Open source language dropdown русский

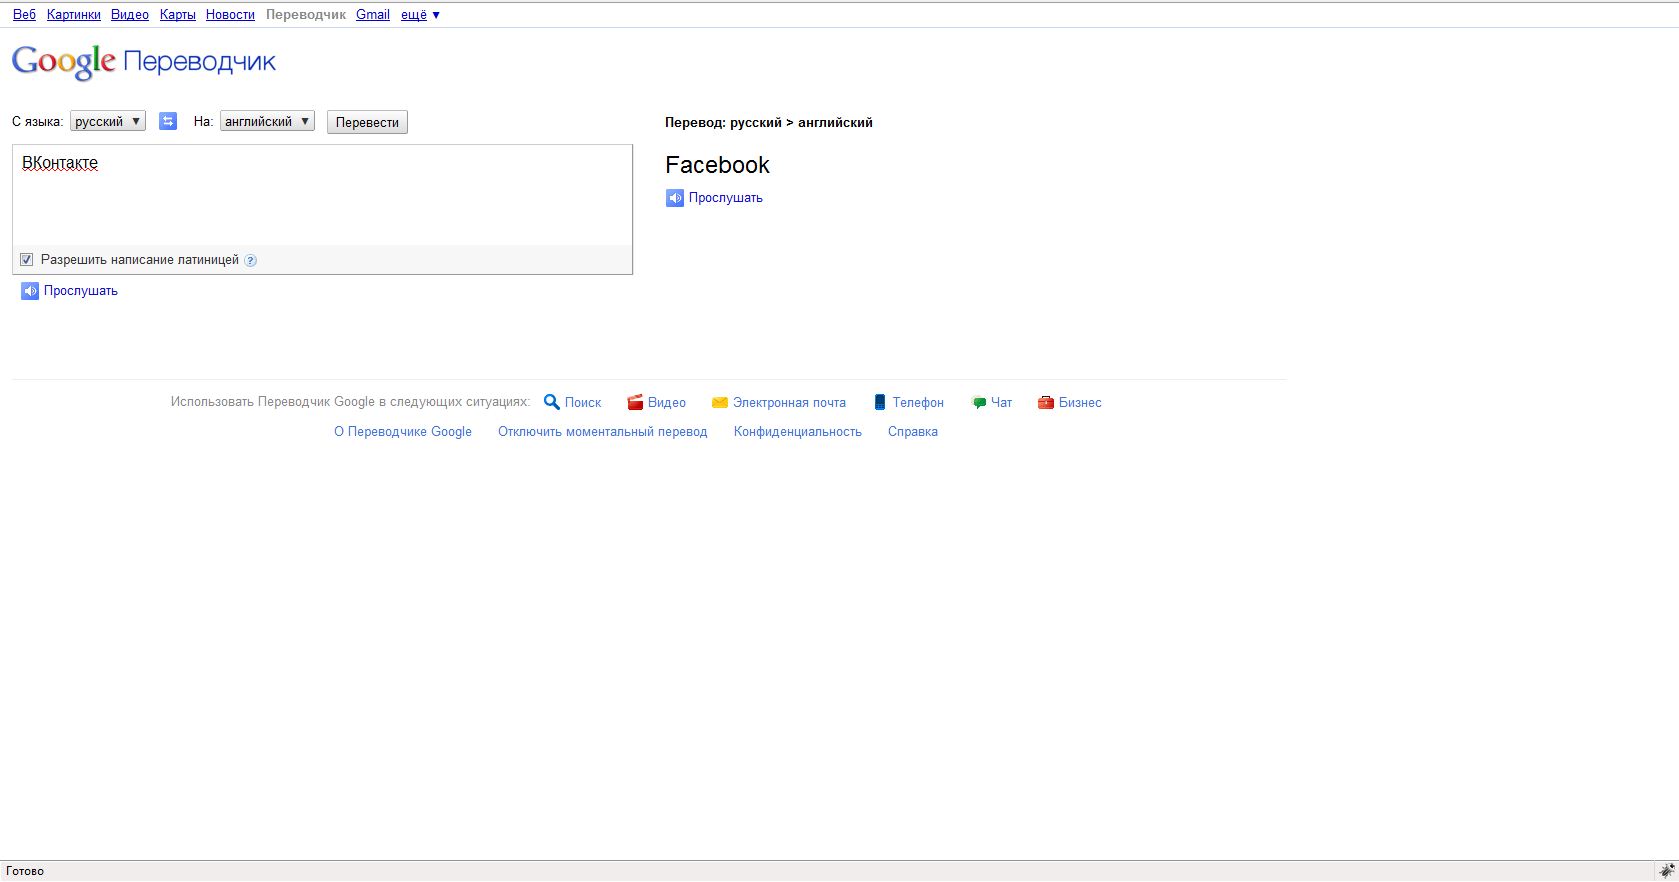click(x=108, y=121)
